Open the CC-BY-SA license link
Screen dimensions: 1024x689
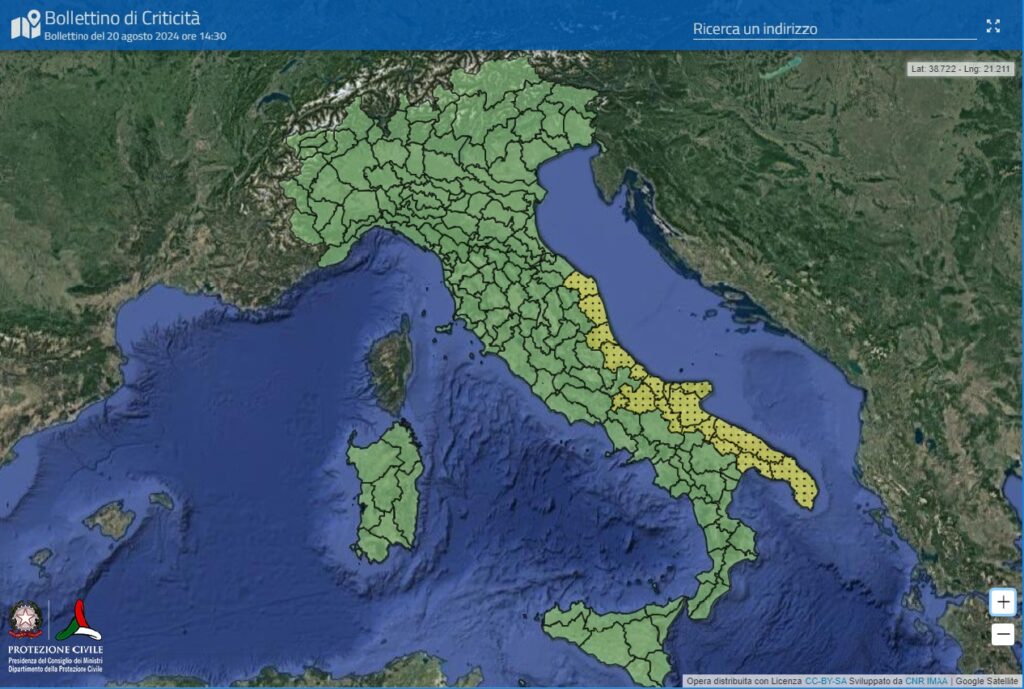tap(825, 681)
